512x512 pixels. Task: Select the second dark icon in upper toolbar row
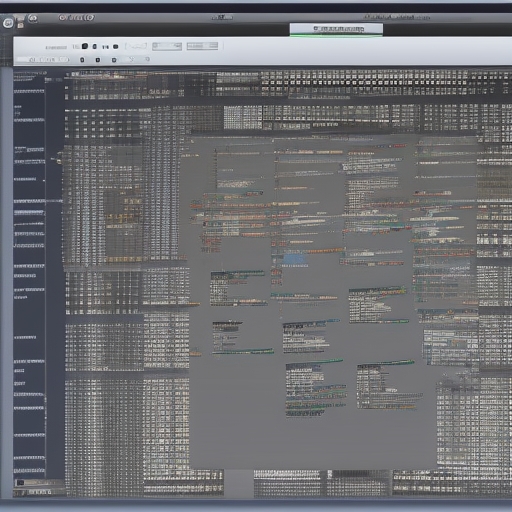point(95,46)
